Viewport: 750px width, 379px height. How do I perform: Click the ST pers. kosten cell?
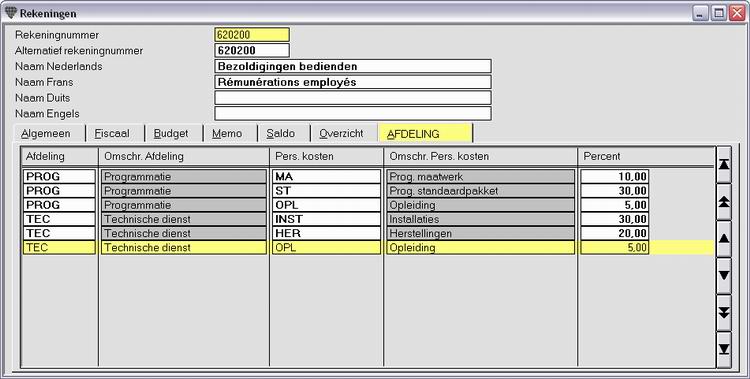click(x=327, y=190)
